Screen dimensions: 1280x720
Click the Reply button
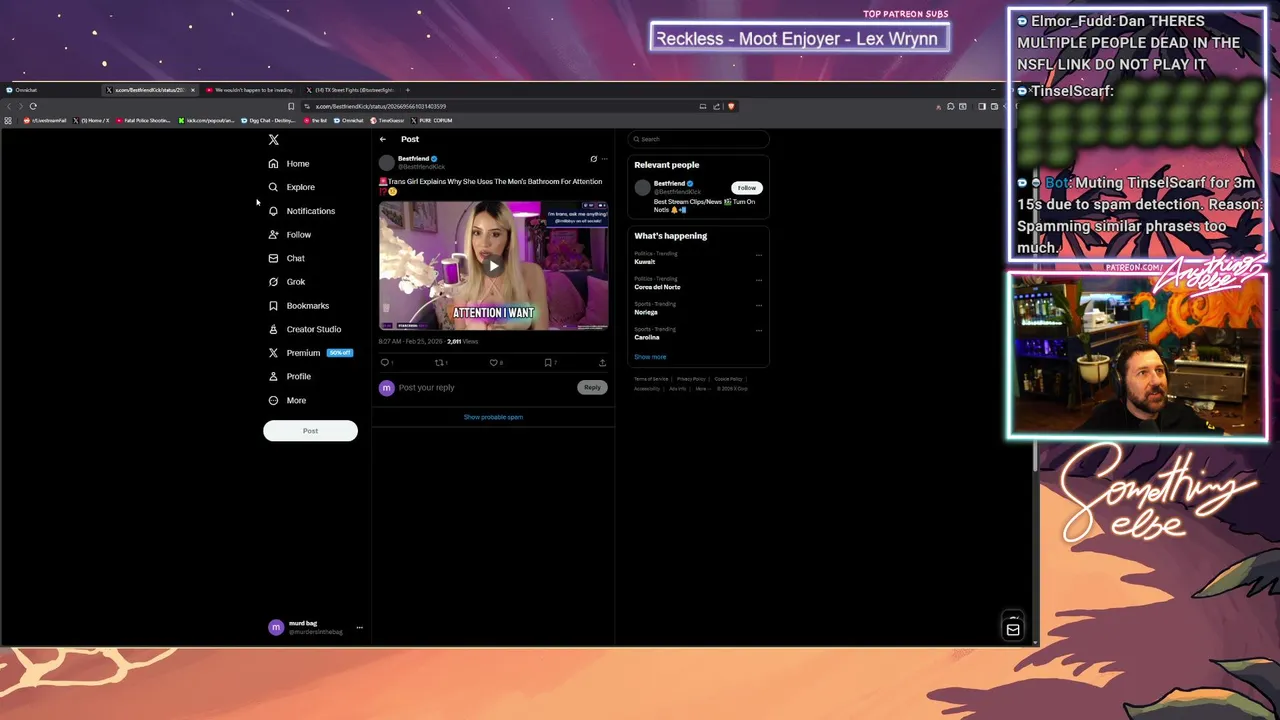[x=592, y=387]
